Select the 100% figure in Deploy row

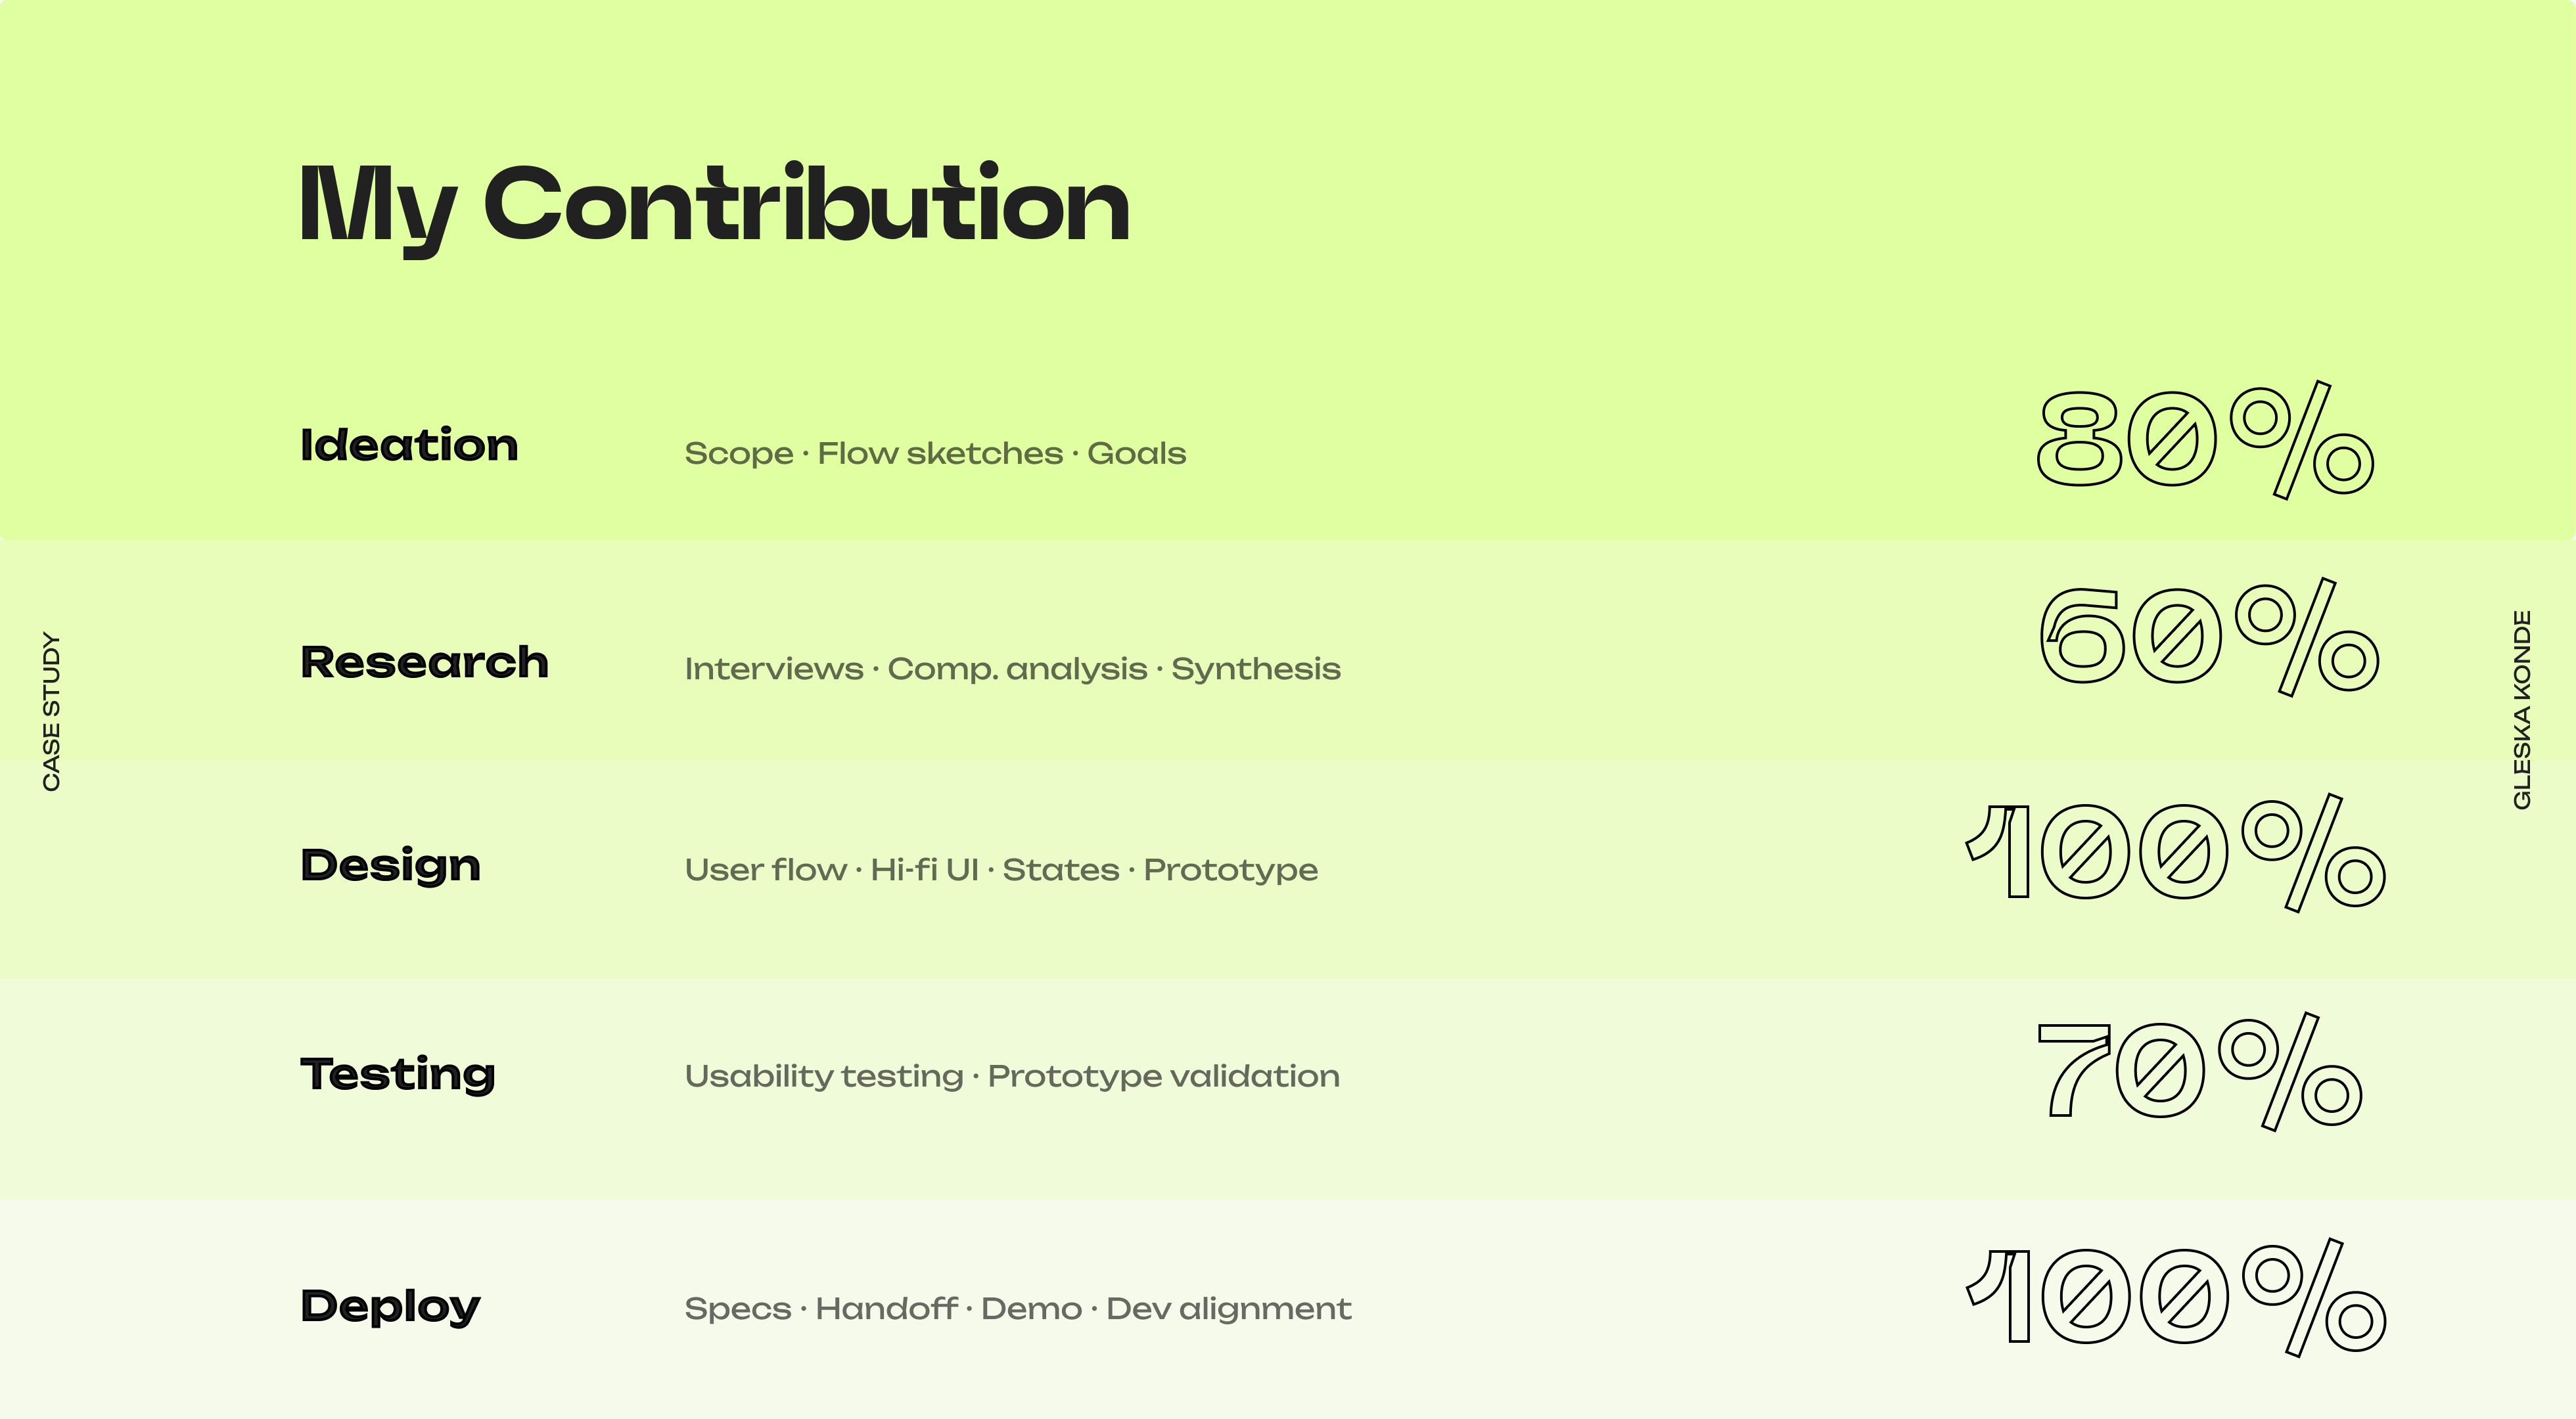point(2175,1297)
